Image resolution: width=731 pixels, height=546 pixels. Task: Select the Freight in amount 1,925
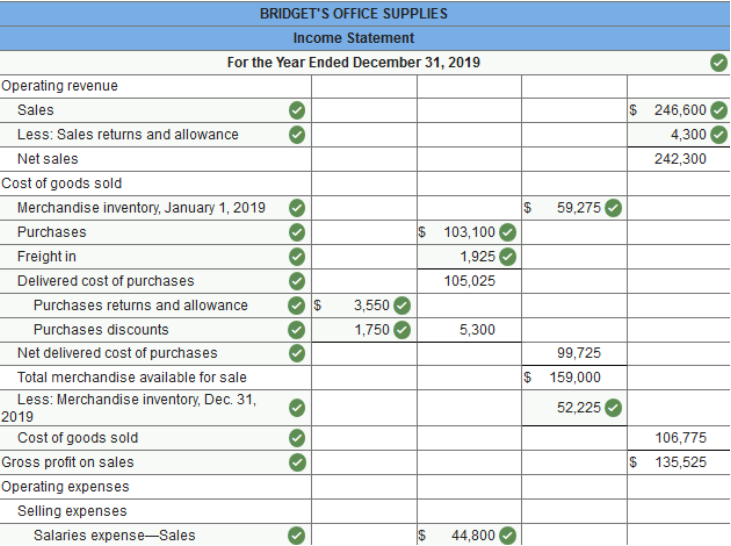pos(478,256)
